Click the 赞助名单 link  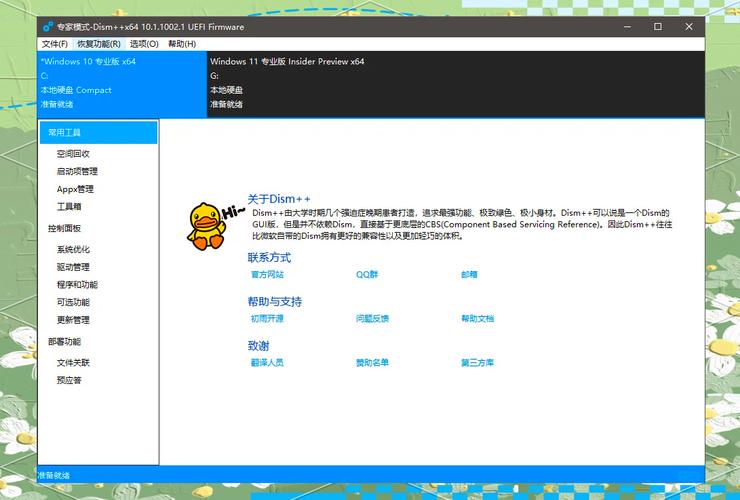pyautogui.click(x=372, y=363)
